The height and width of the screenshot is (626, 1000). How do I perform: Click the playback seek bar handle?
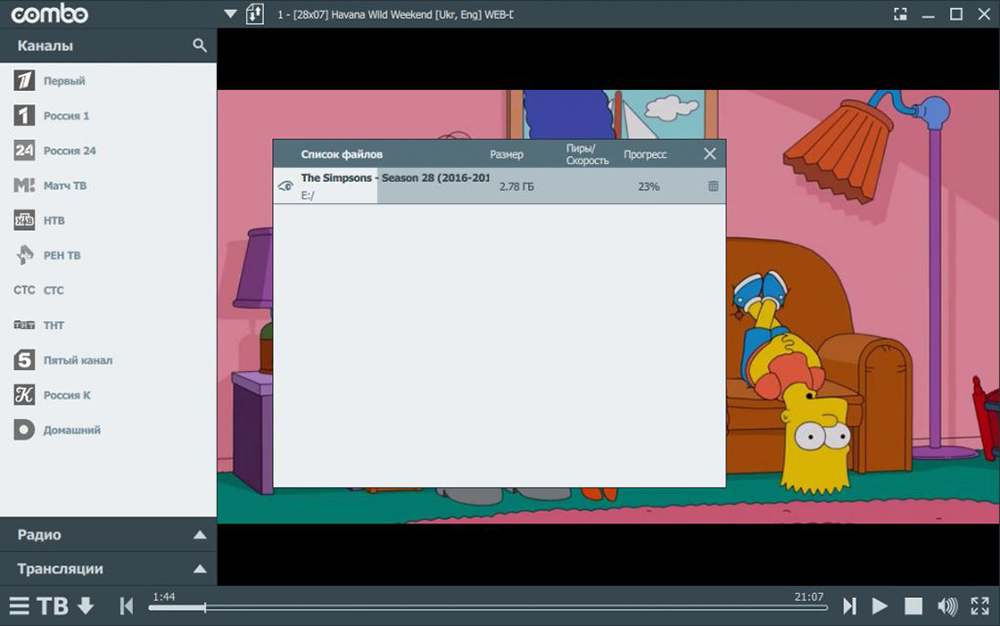[x=205, y=608]
